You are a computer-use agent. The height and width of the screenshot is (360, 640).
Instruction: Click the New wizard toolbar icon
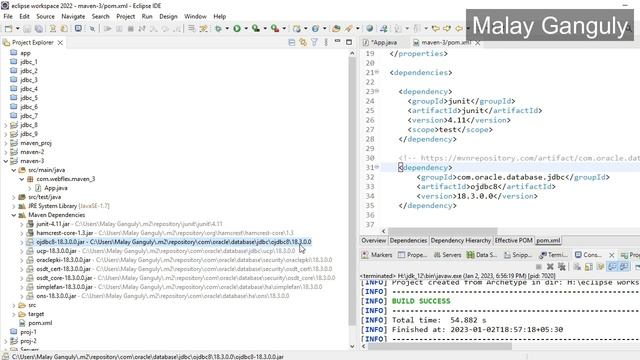pos(8,29)
